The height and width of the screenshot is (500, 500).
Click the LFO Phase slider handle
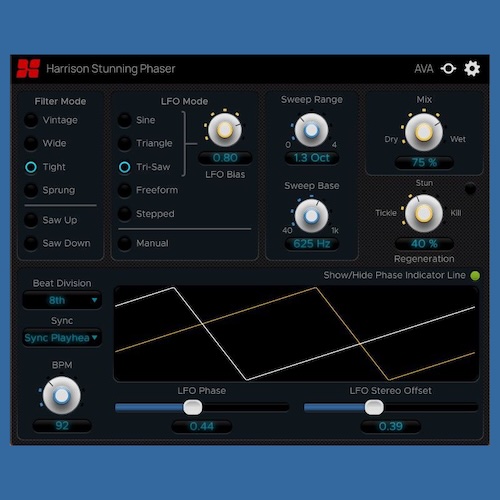(193, 407)
